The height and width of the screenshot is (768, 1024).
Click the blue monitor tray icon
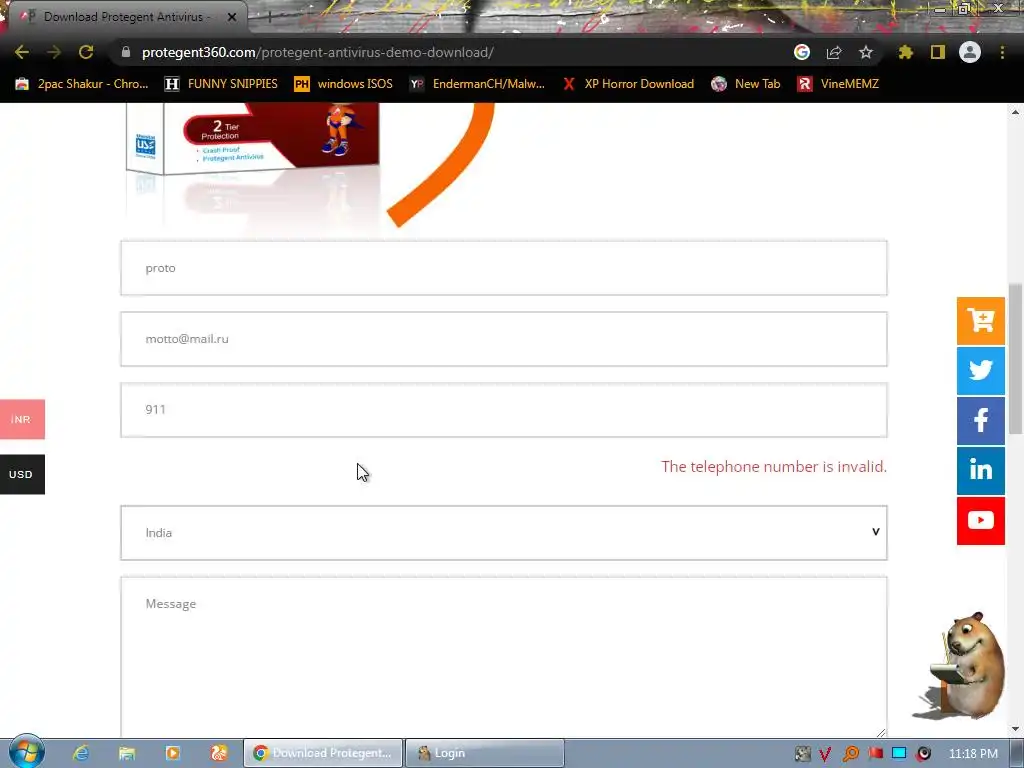point(899,754)
